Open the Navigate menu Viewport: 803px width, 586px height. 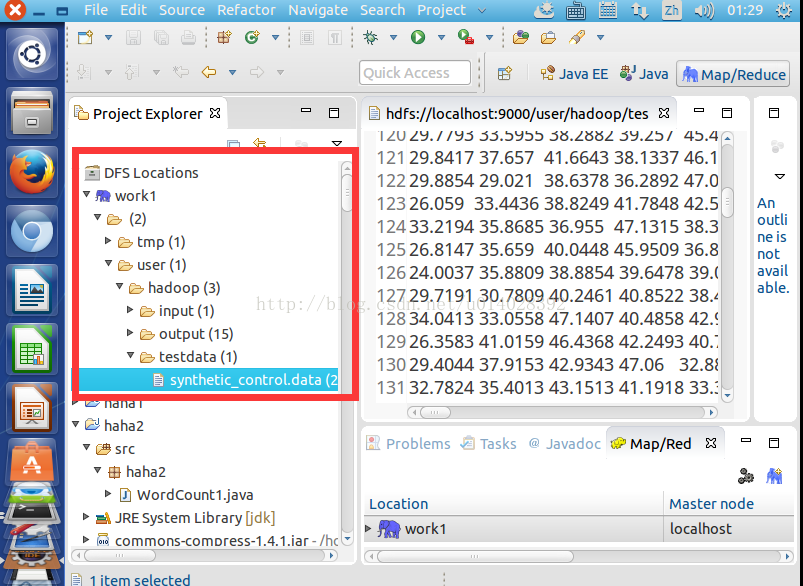tap(318, 10)
